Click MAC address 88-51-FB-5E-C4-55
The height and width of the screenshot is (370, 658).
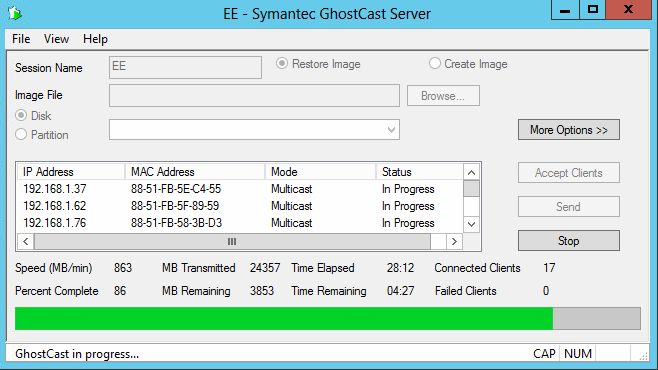(176, 189)
